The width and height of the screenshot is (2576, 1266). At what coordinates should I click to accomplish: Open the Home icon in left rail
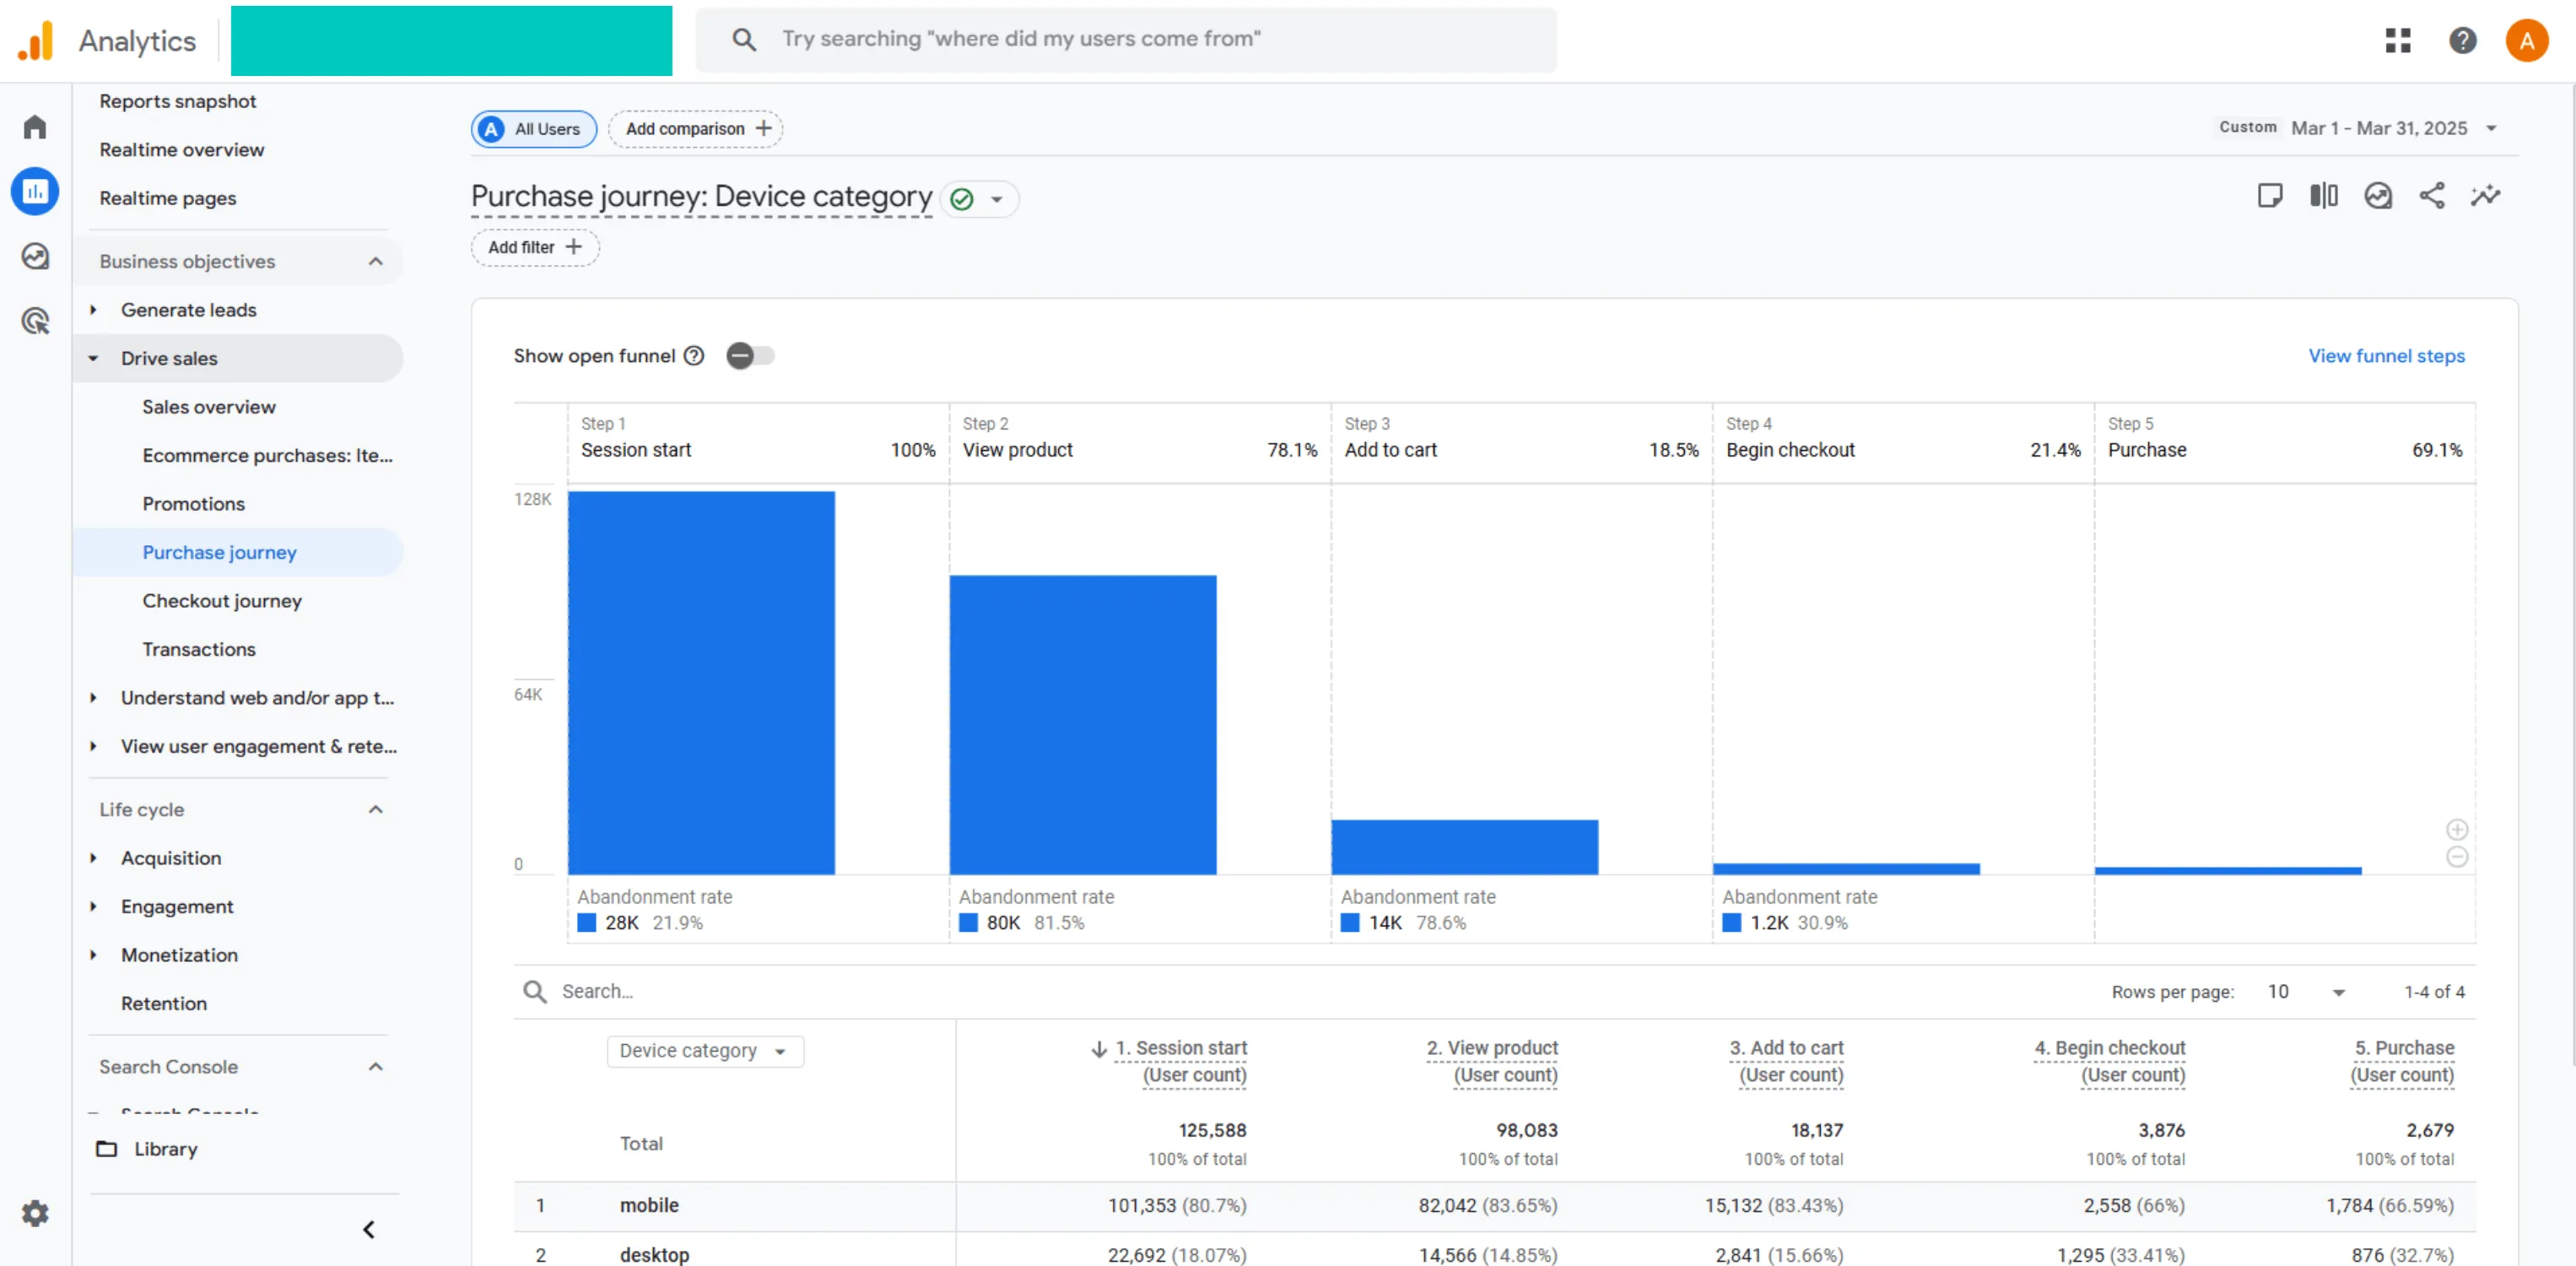point(35,127)
